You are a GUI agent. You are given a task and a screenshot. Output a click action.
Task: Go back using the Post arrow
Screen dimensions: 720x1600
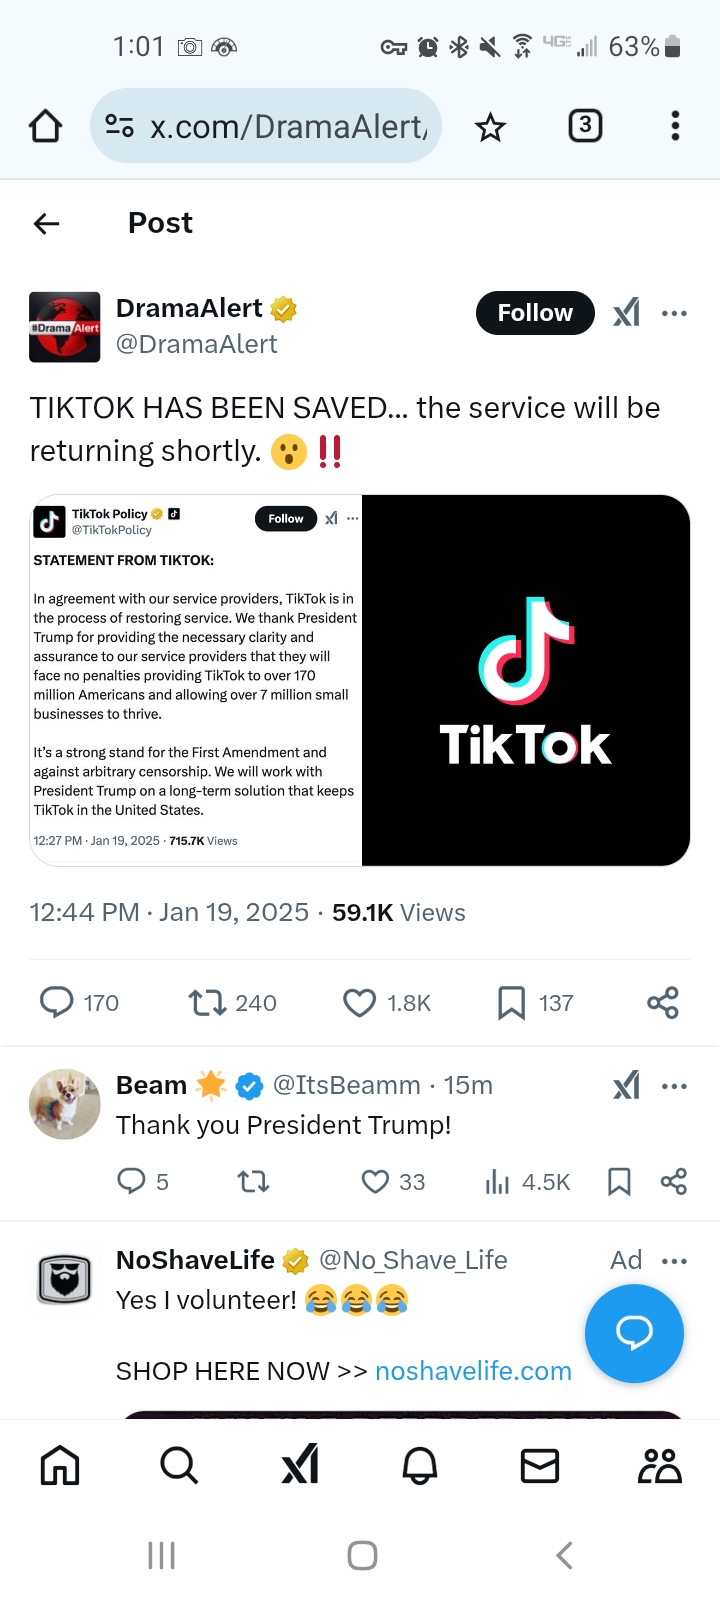coord(47,223)
